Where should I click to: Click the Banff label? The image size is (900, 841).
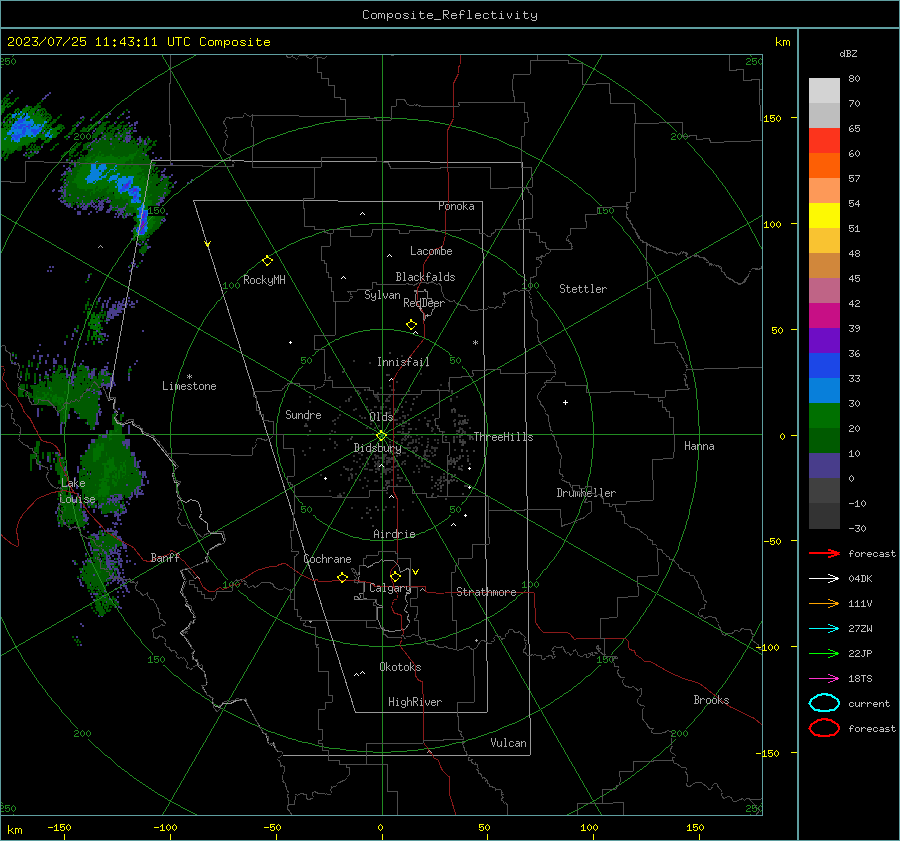(x=165, y=557)
